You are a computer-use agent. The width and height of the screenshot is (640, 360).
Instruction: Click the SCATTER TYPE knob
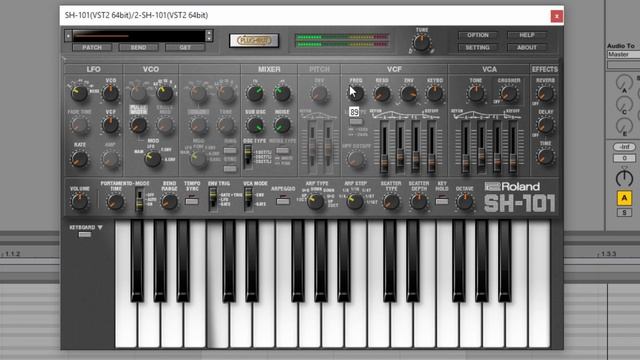tap(391, 202)
